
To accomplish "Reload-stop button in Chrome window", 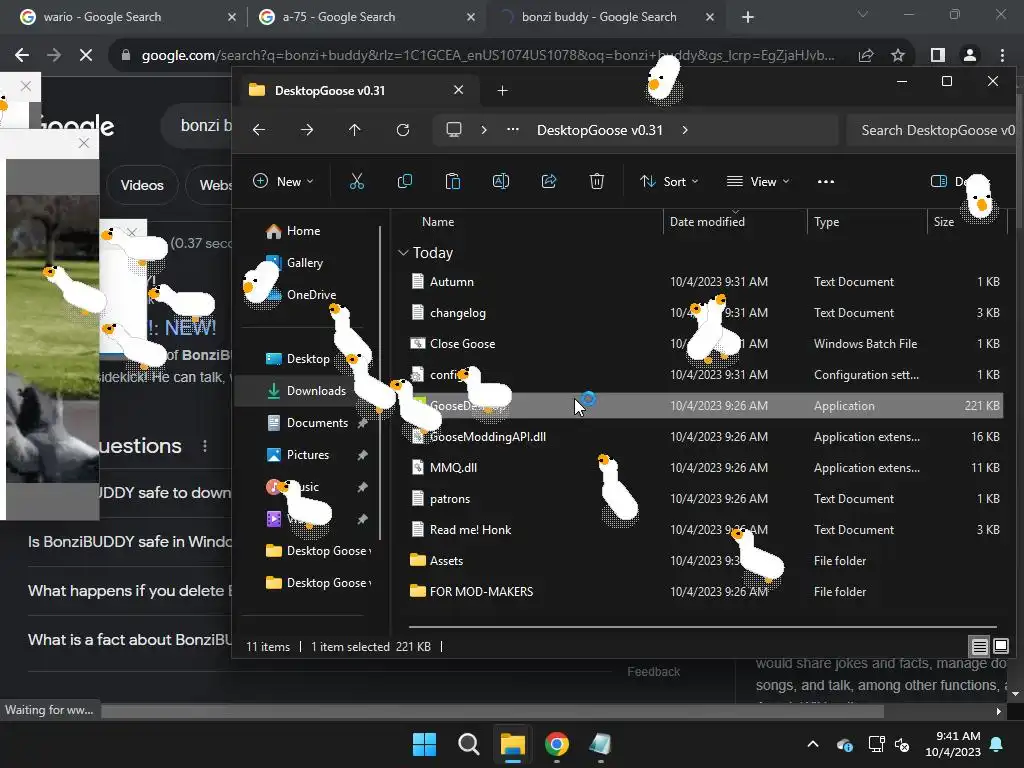I will pos(86,56).
